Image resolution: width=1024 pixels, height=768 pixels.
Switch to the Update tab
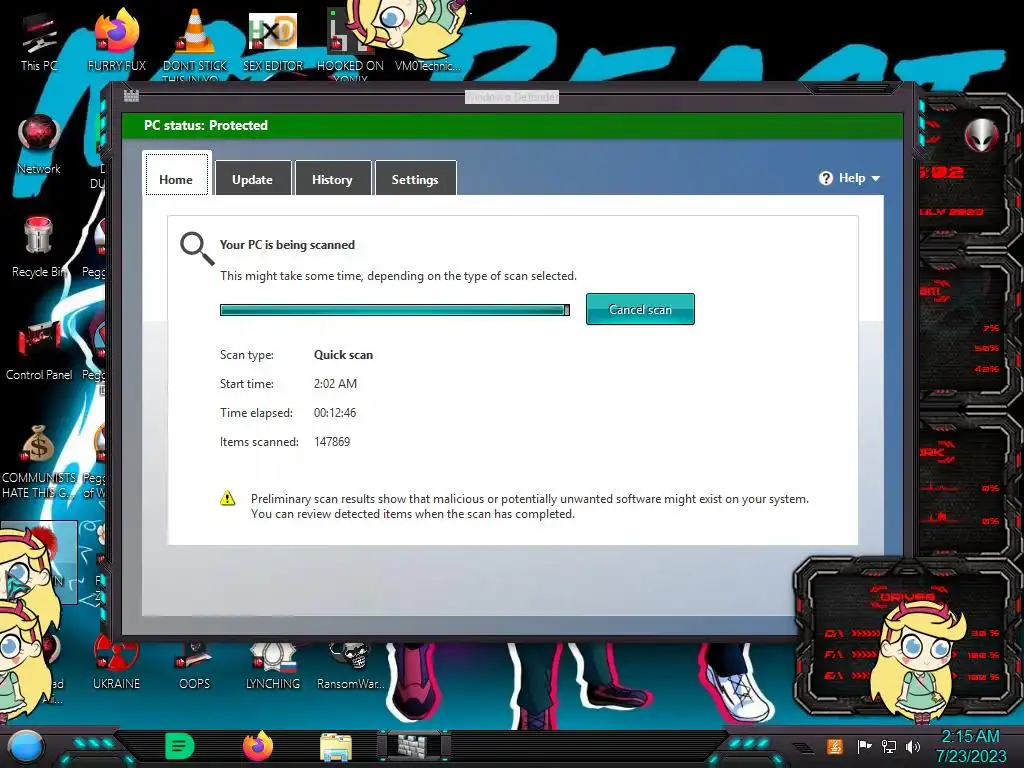point(253,178)
